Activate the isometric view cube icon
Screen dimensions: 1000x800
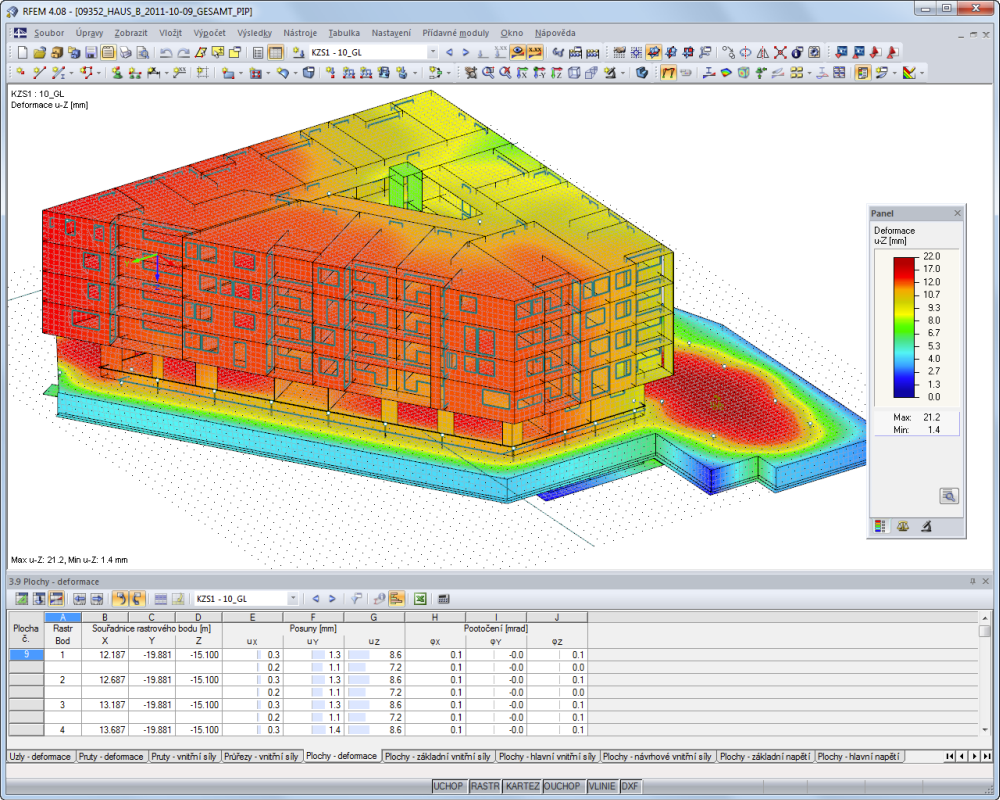click(573, 71)
